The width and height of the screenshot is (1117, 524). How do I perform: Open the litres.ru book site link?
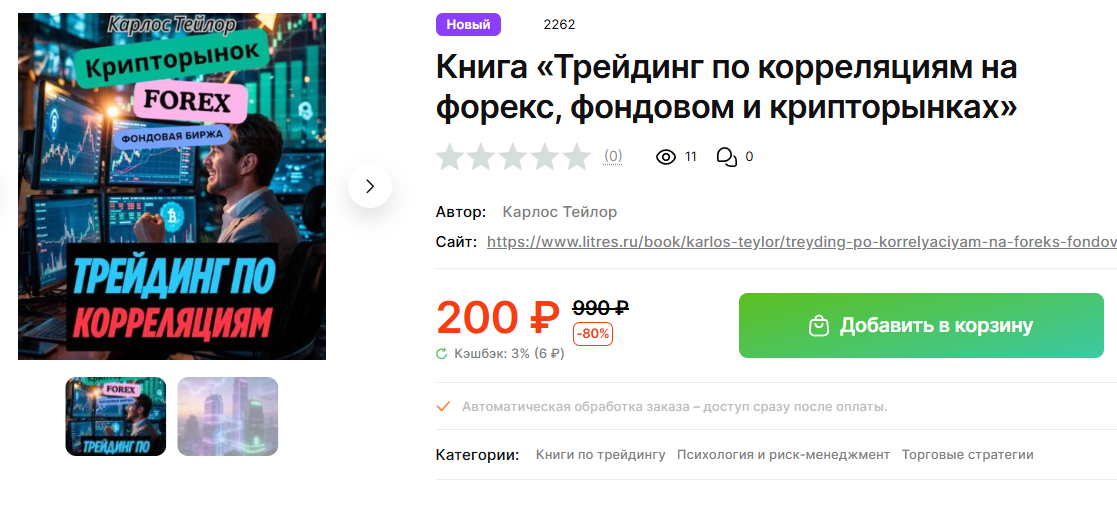(x=801, y=242)
